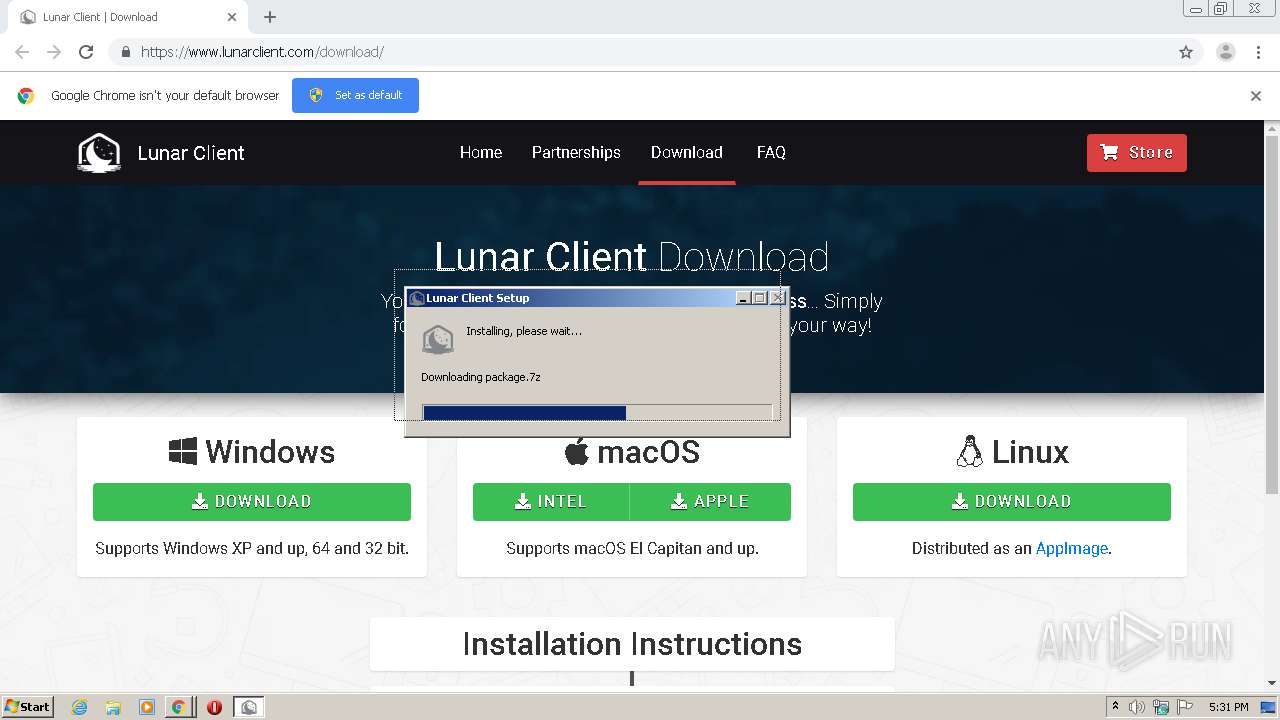Open the file explorer taskbar icon
The height and width of the screenshot is (720, 1280).
(113, 707)
